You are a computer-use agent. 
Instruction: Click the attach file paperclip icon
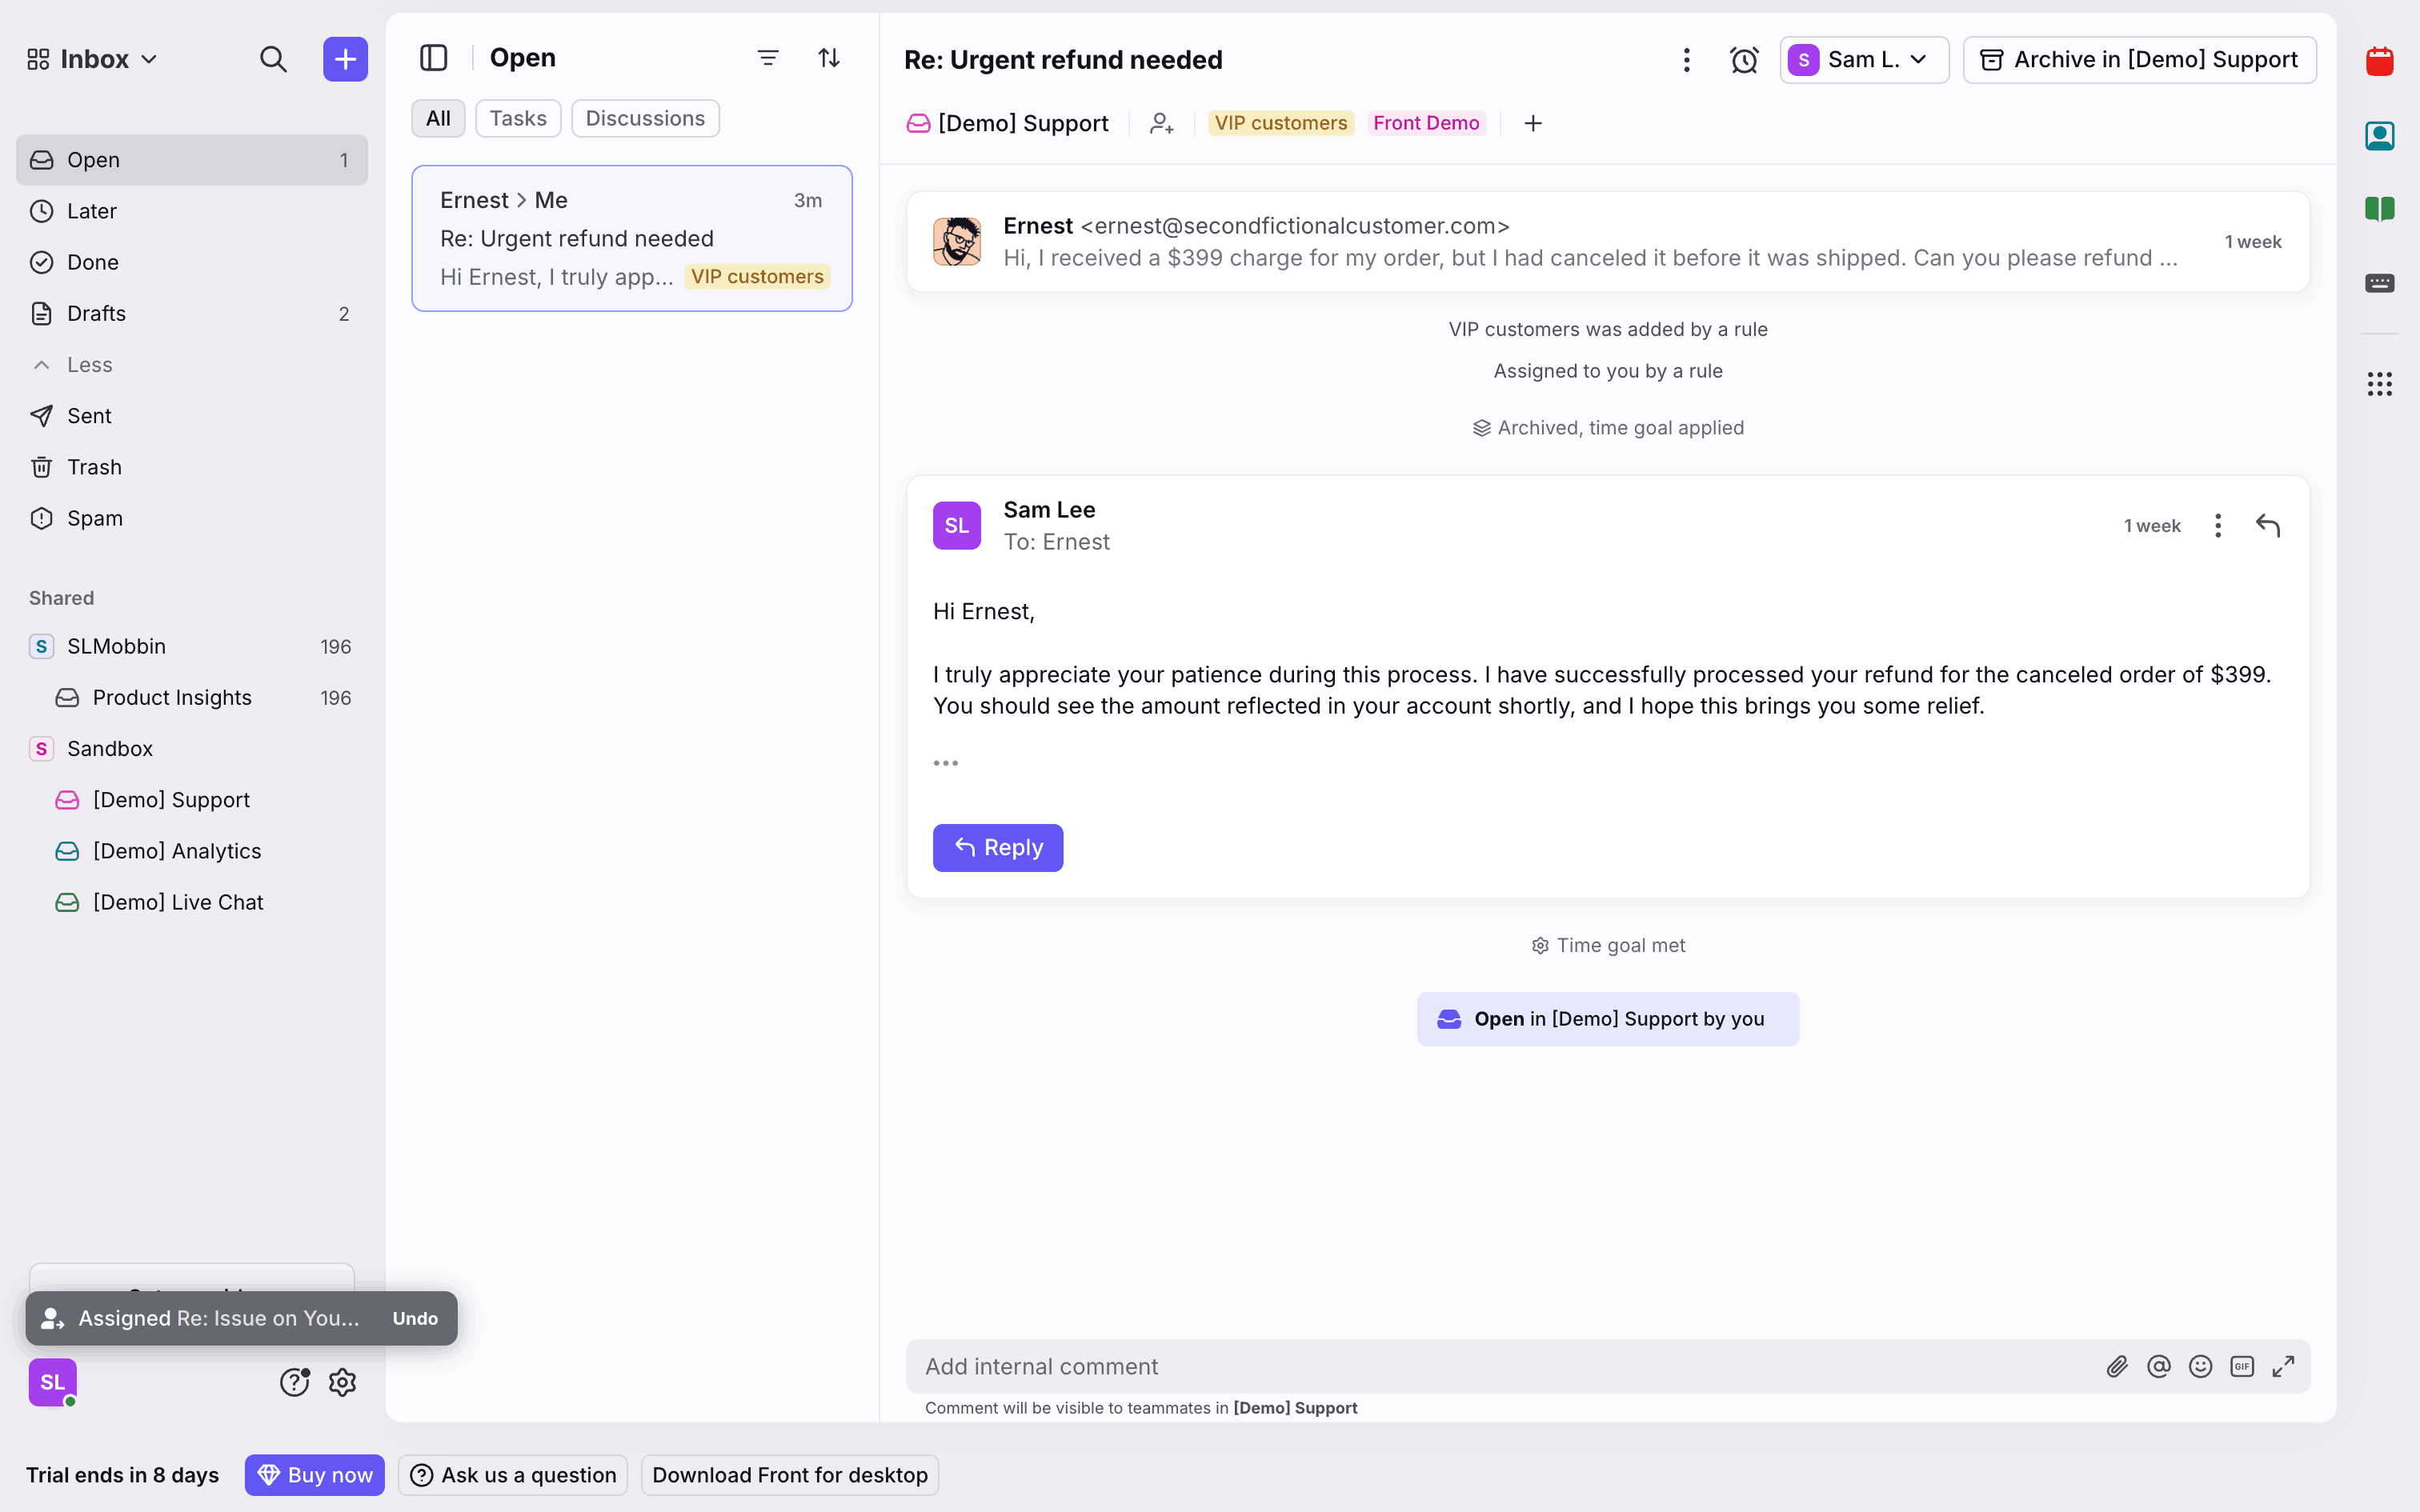2116,1366
